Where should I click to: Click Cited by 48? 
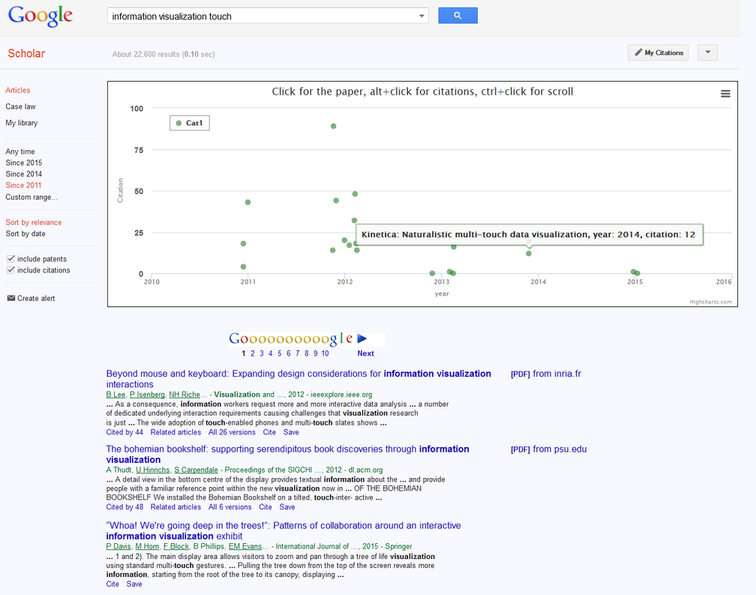pyautogui.click(x=124, y=507)
